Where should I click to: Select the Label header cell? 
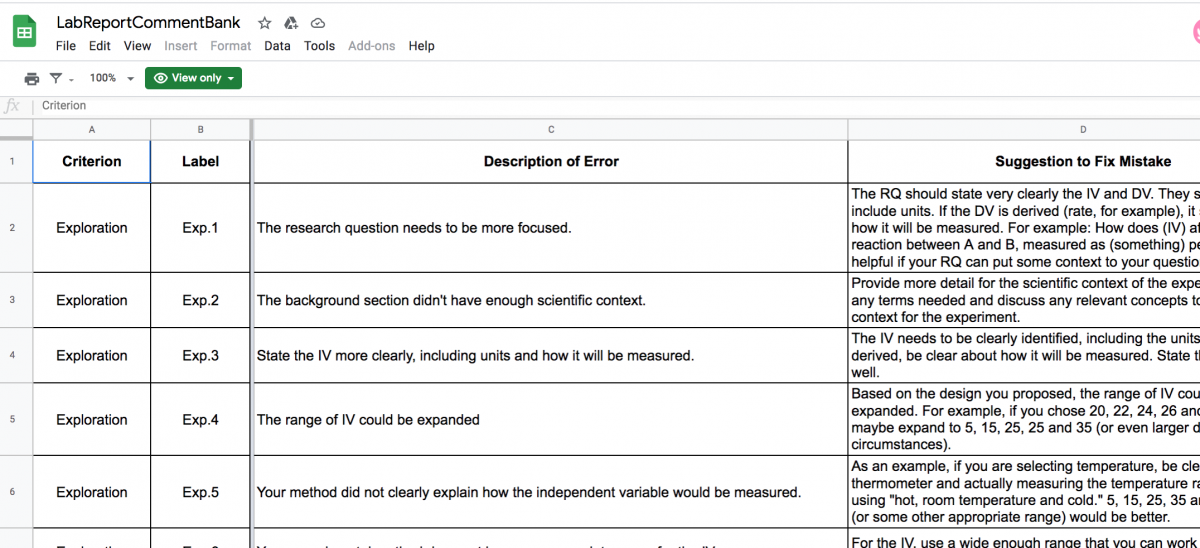pos(200,162)
